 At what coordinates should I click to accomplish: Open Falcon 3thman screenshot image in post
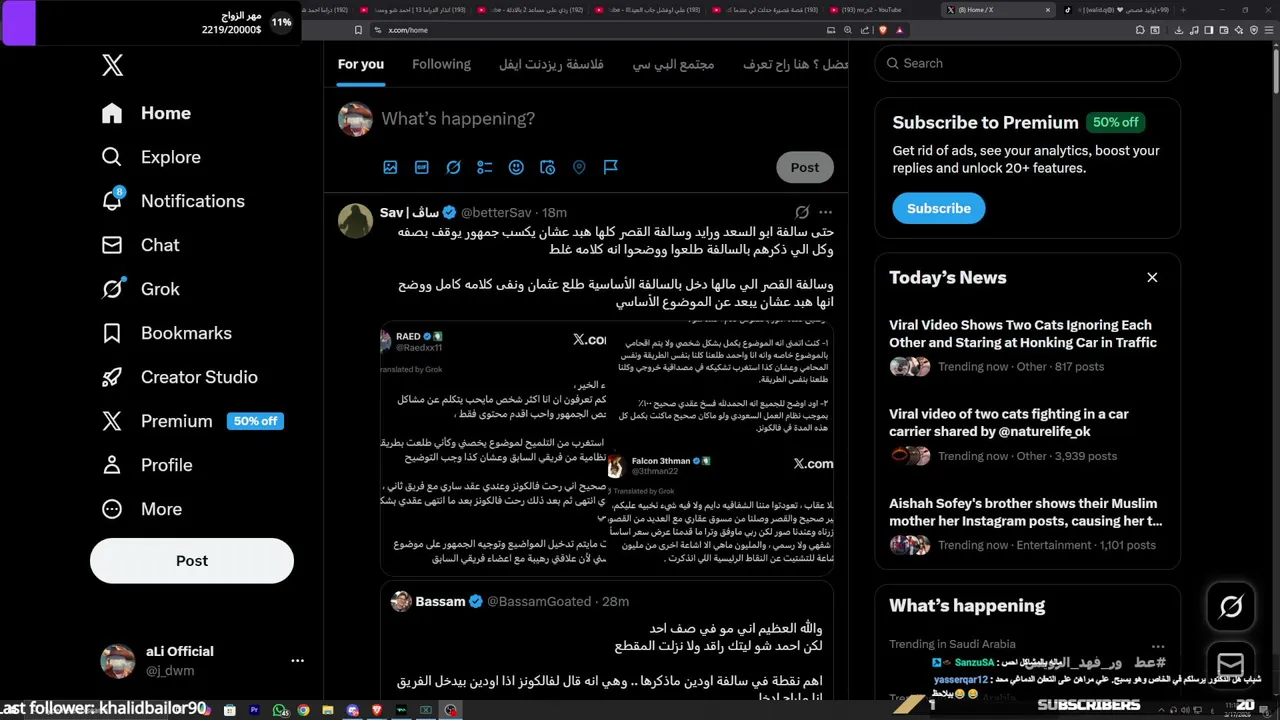(x=720, y=512)
